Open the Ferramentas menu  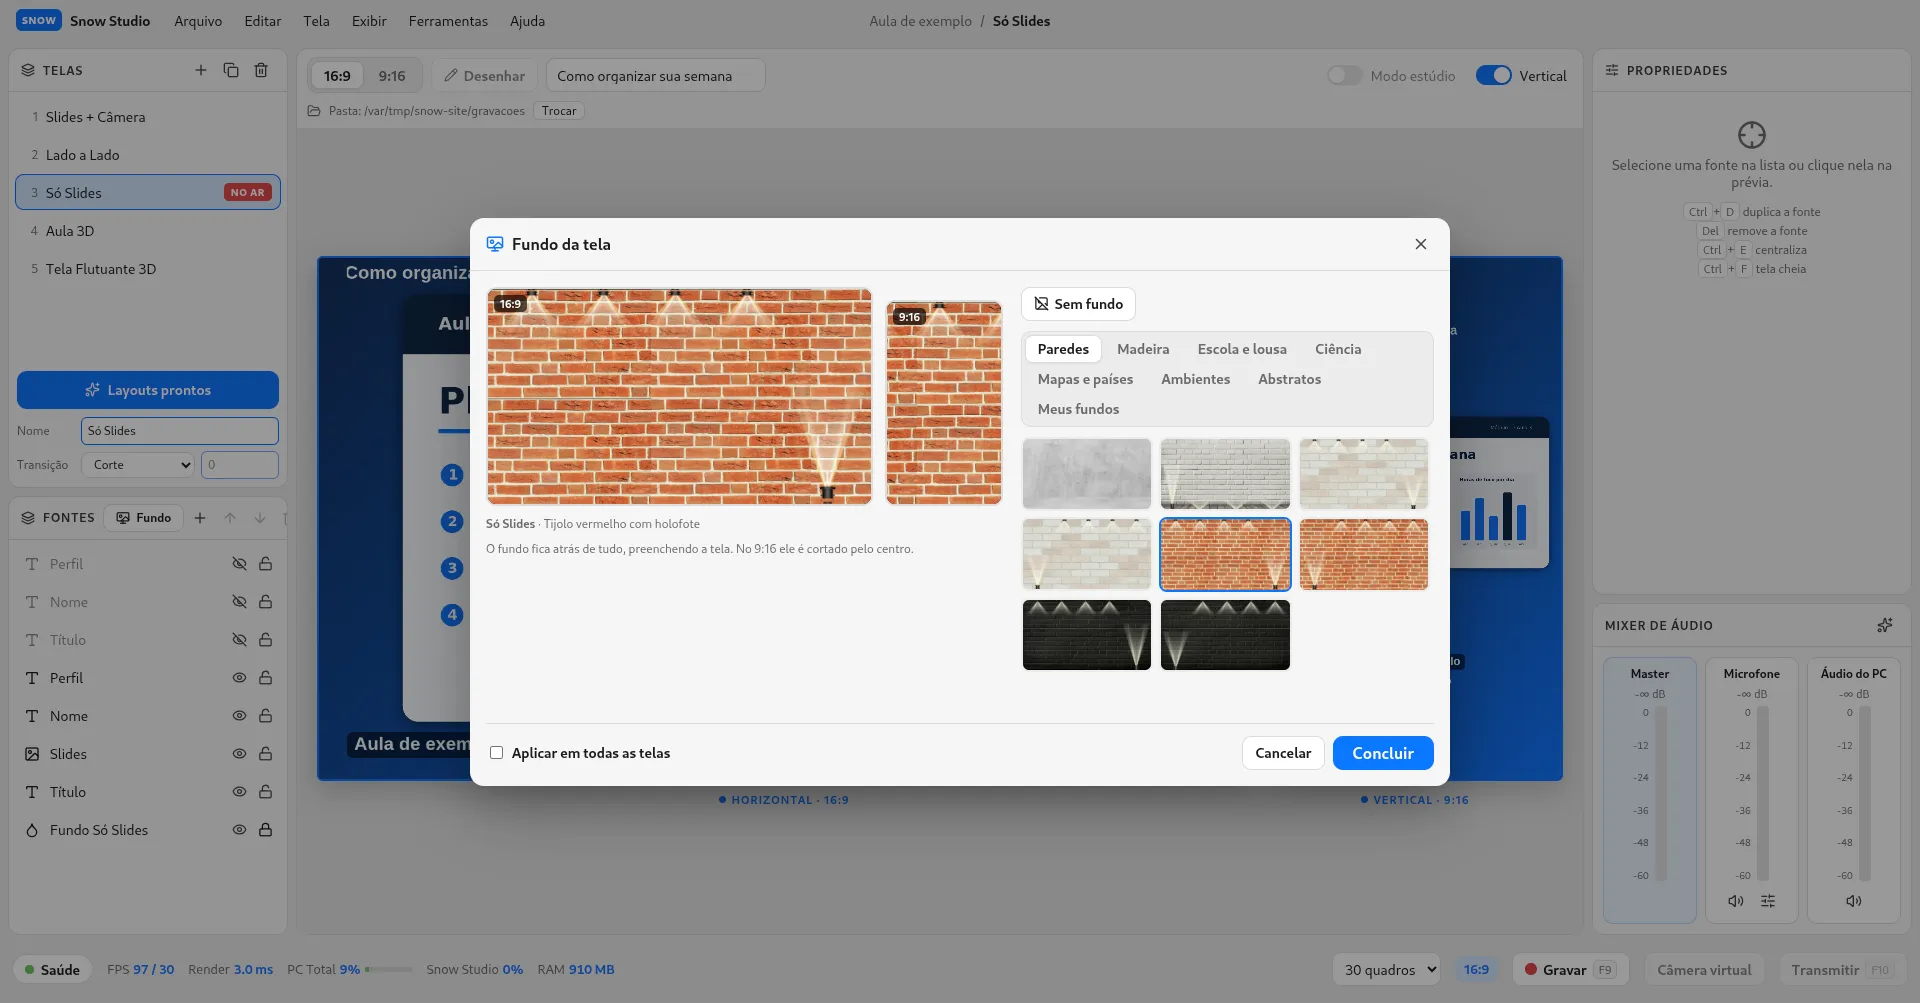tap(448, 21)
